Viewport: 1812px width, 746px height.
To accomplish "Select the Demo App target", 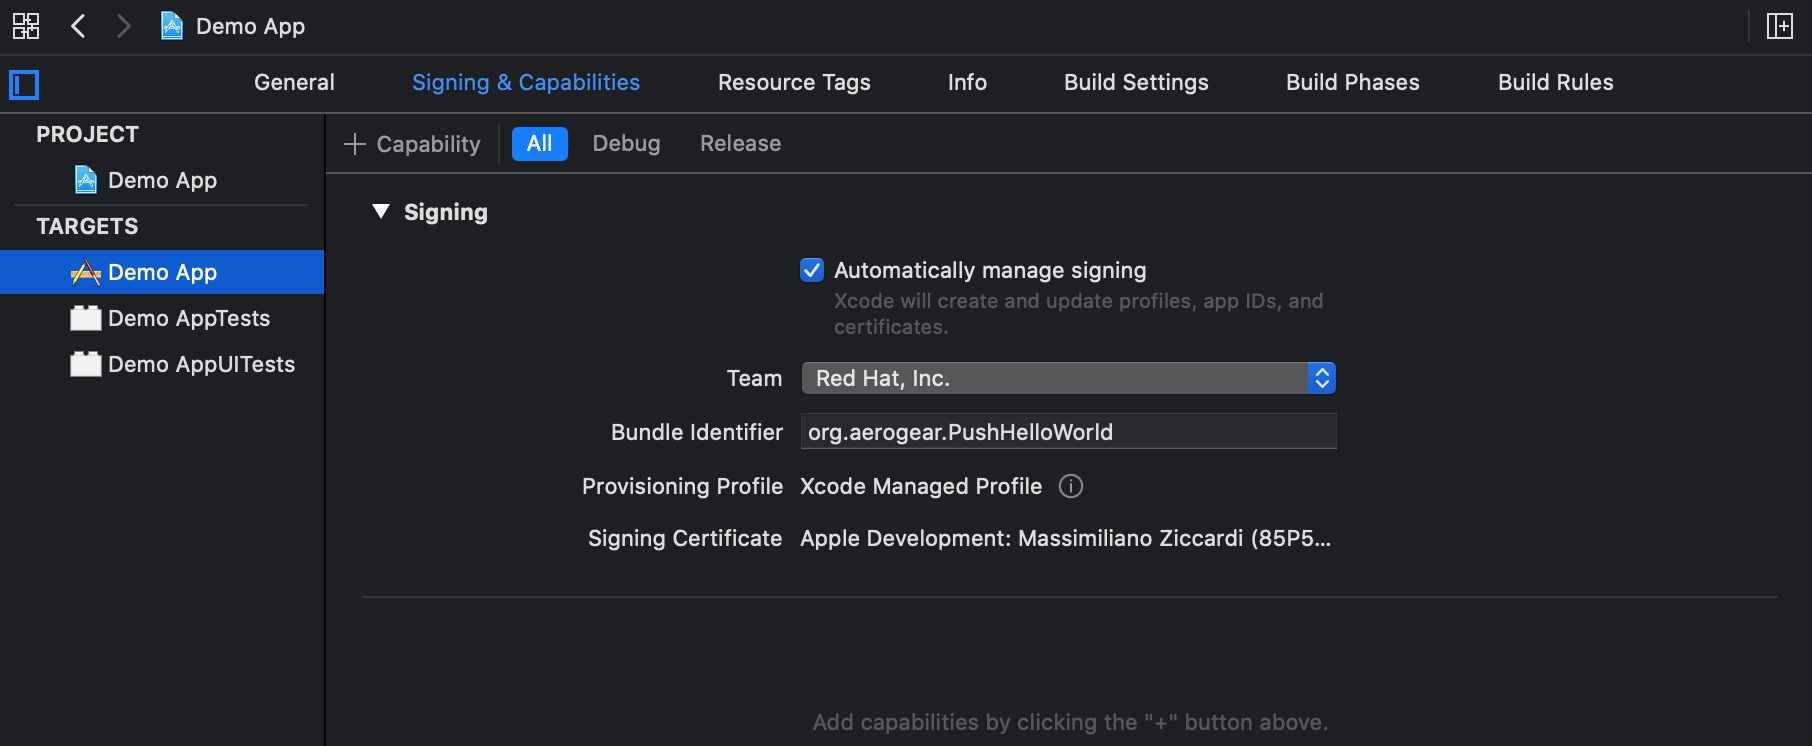I will coord(162,272).
